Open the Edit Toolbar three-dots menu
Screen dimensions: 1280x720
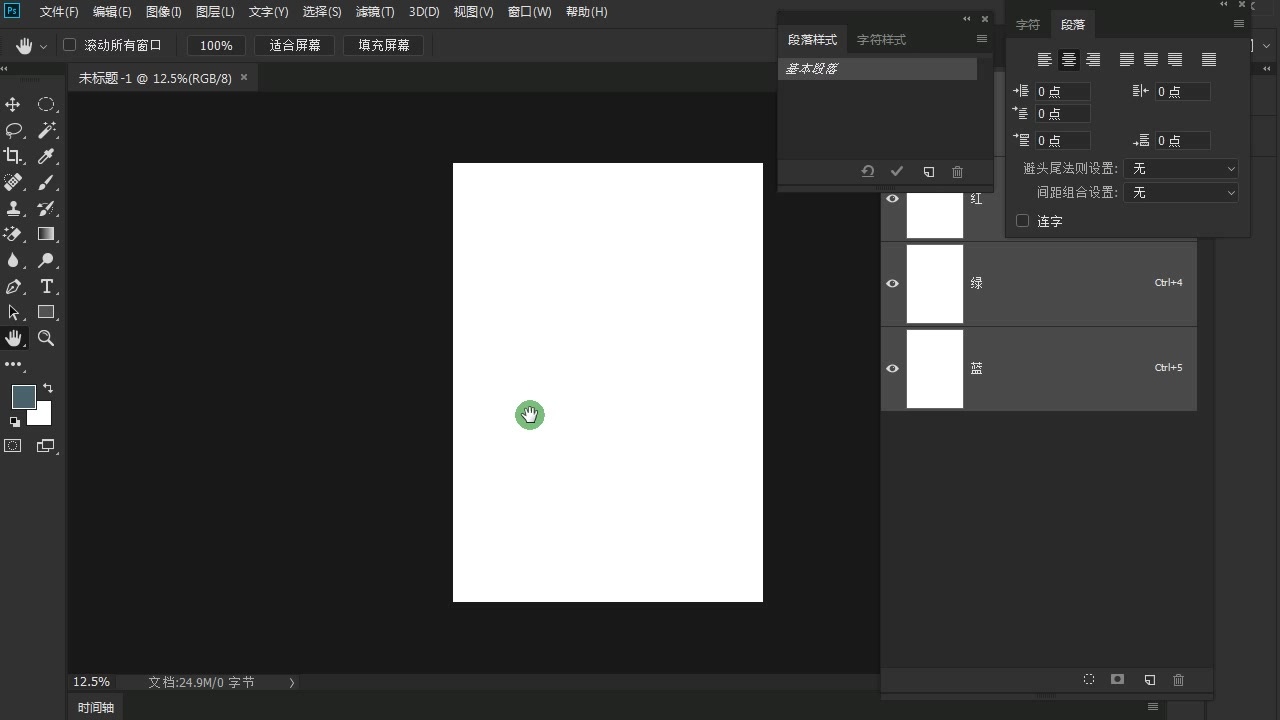coord(13,364)
